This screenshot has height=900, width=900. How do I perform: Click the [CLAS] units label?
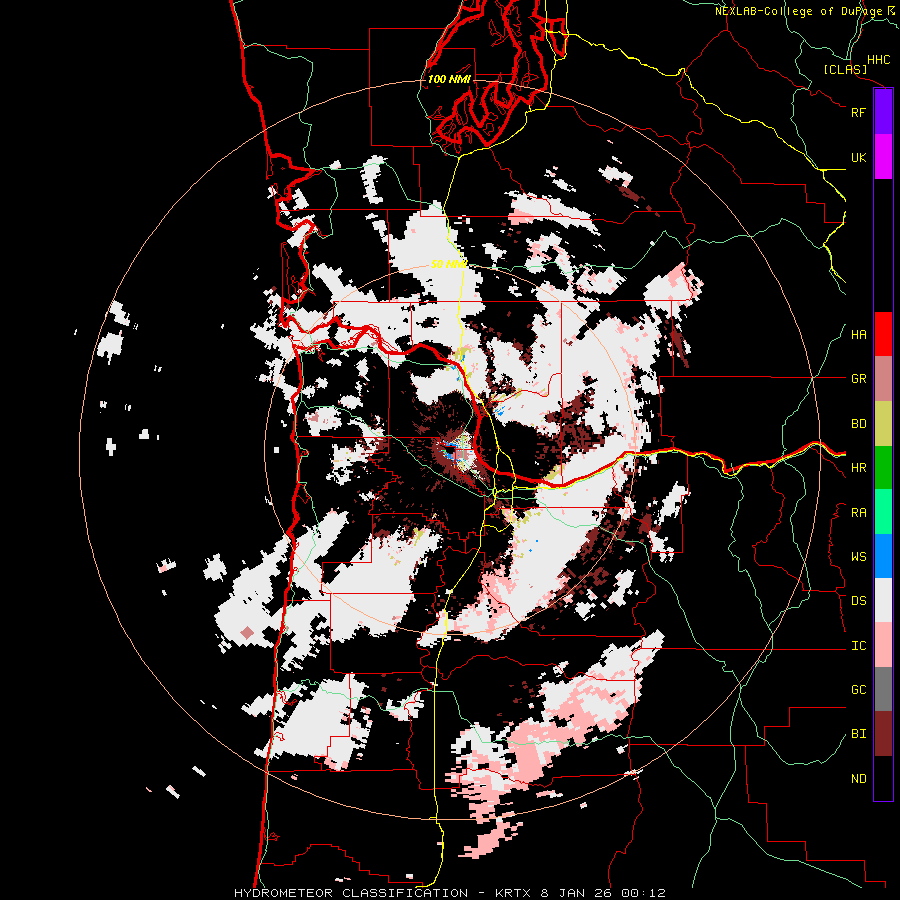(x=845, y=69)
